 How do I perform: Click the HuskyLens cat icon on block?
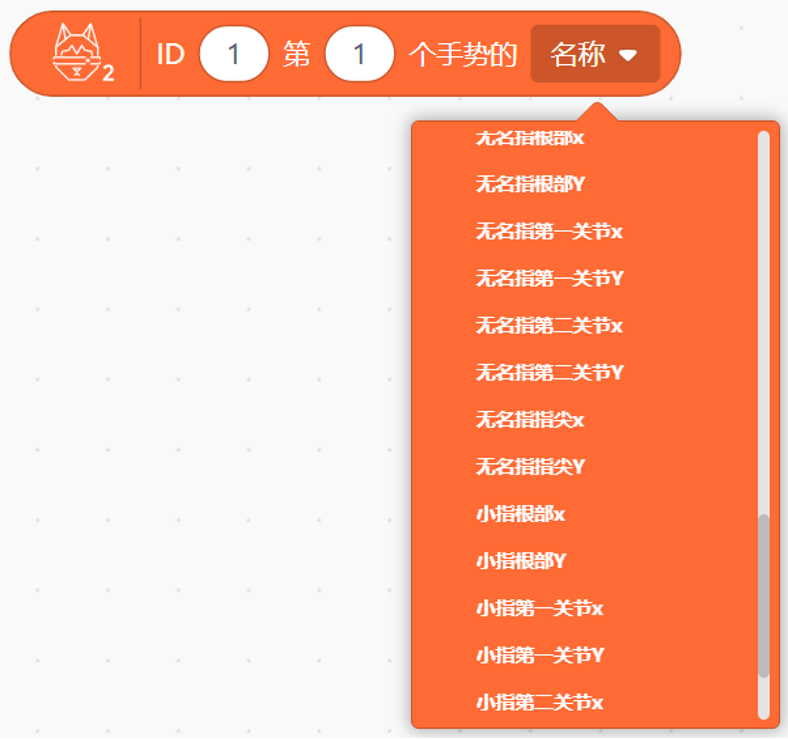(x=82, y=55)
